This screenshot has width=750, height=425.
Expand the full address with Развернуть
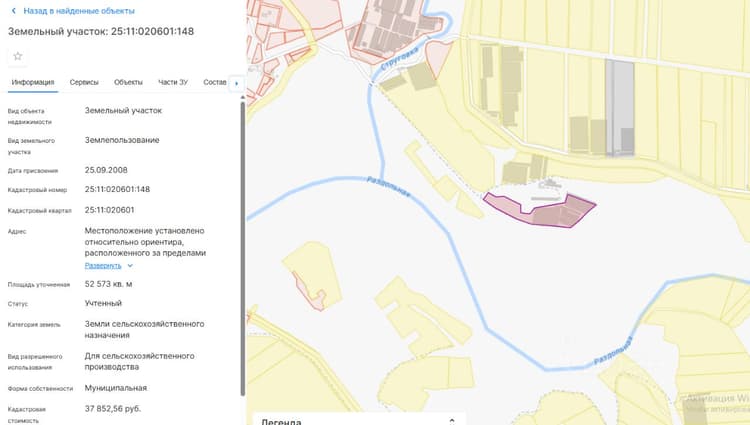103,265
